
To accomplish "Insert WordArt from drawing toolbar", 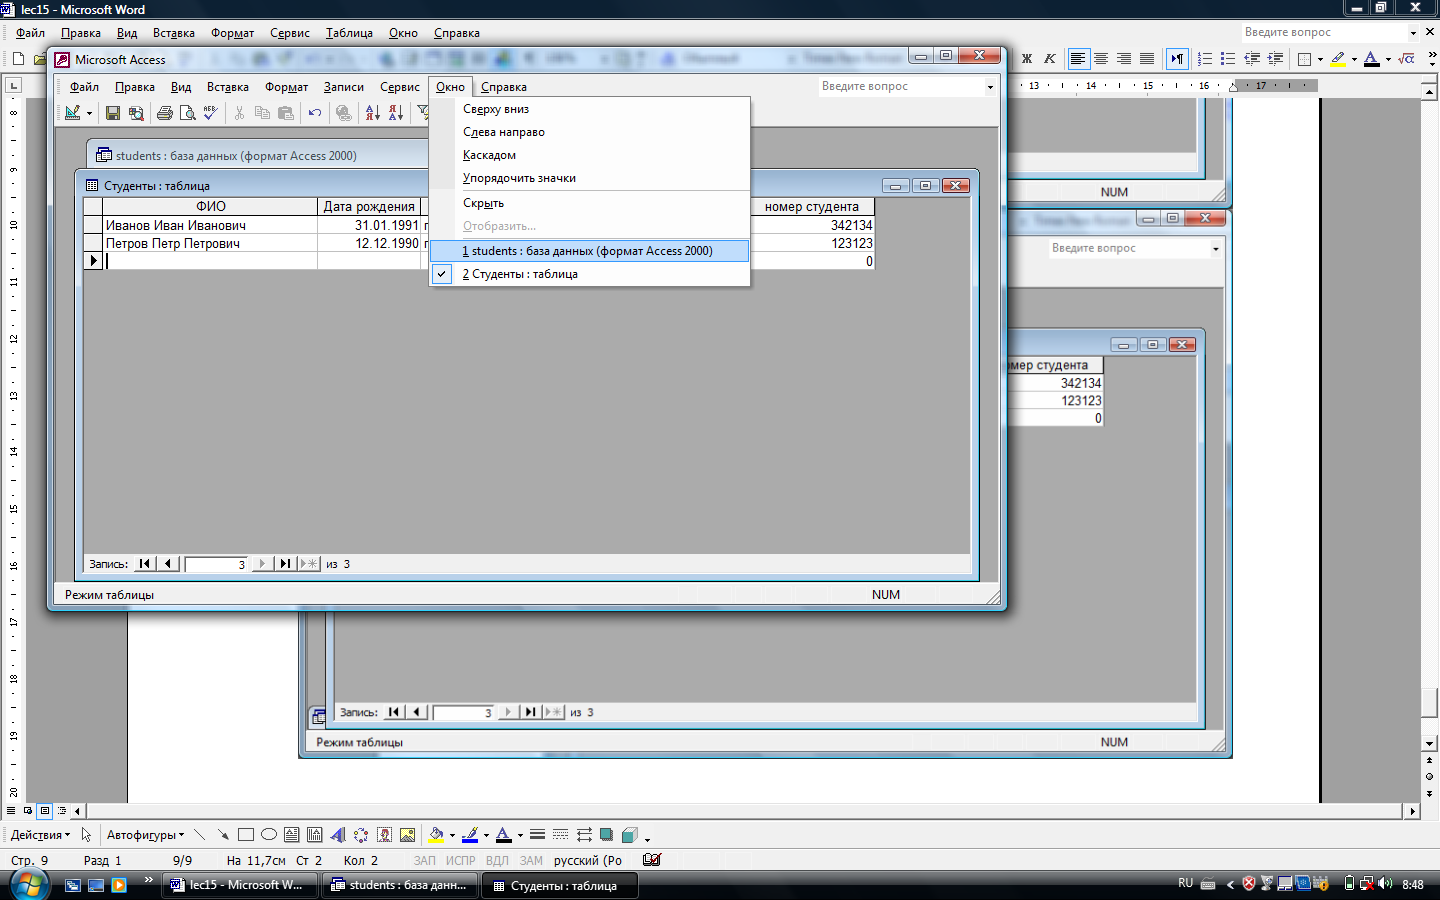I will click(338, 835).
